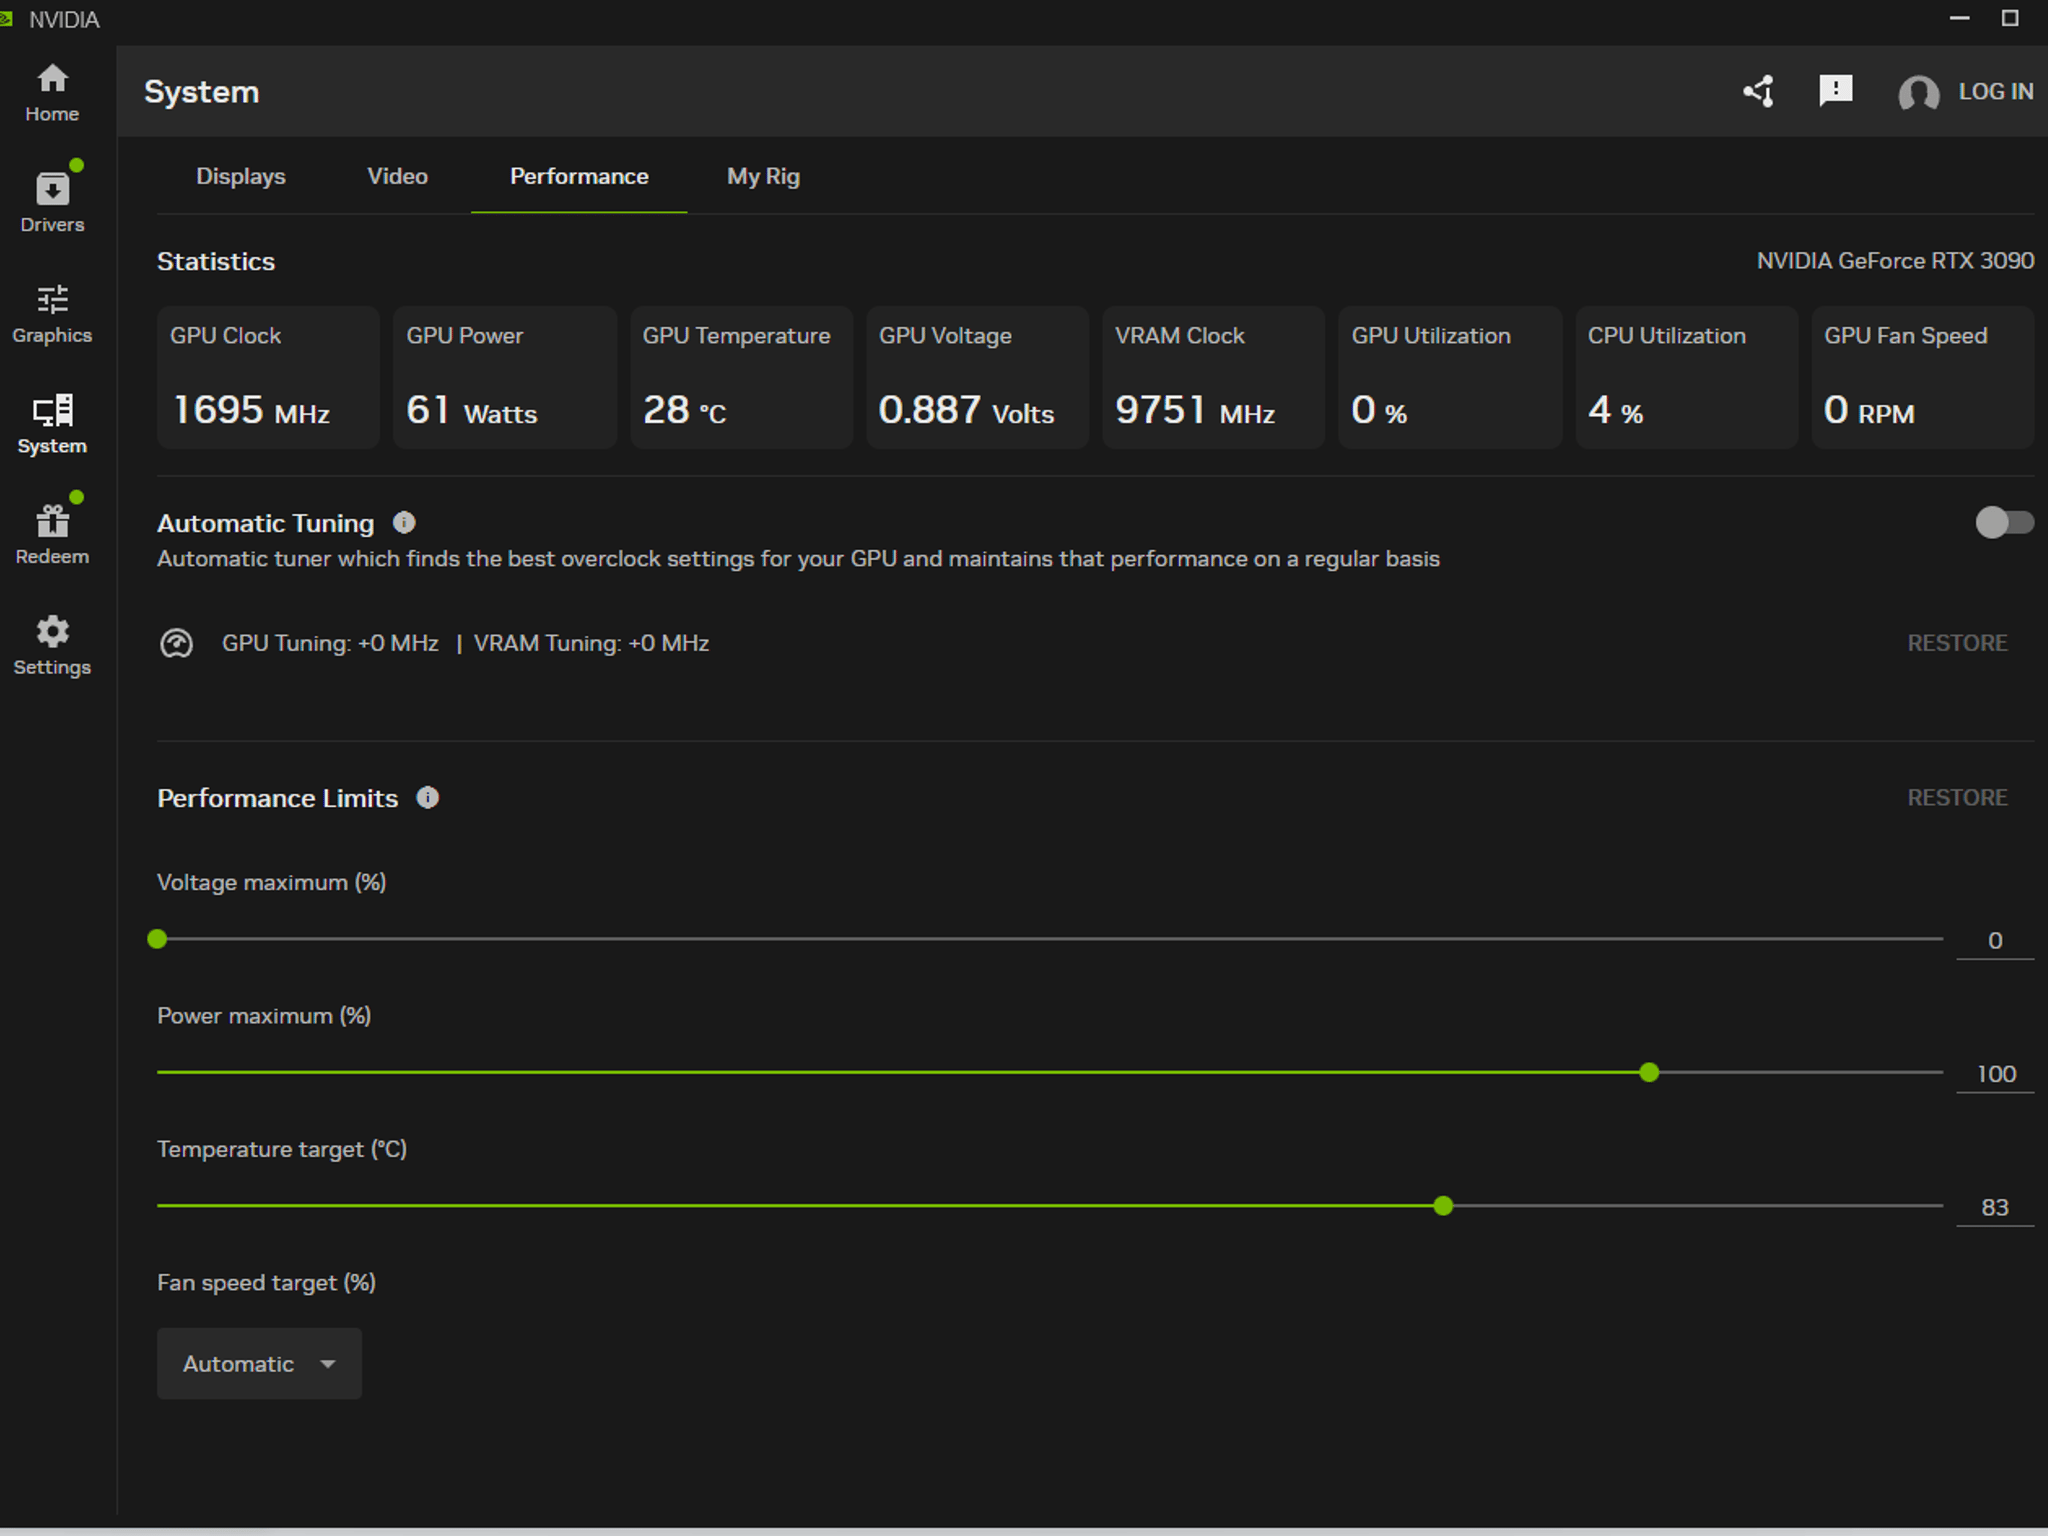Click the Power maximum slider handle
The height and width of the screenshot is (1536, 2048).
(x=1649, y=1072)
